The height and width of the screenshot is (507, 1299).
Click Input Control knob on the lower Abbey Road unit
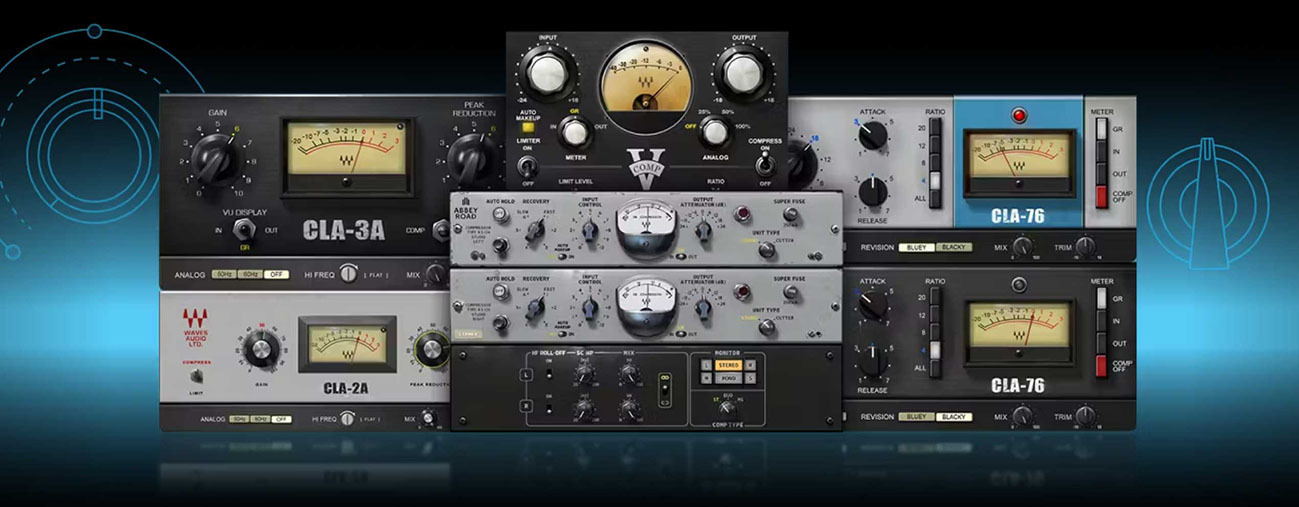coord(589,308)
